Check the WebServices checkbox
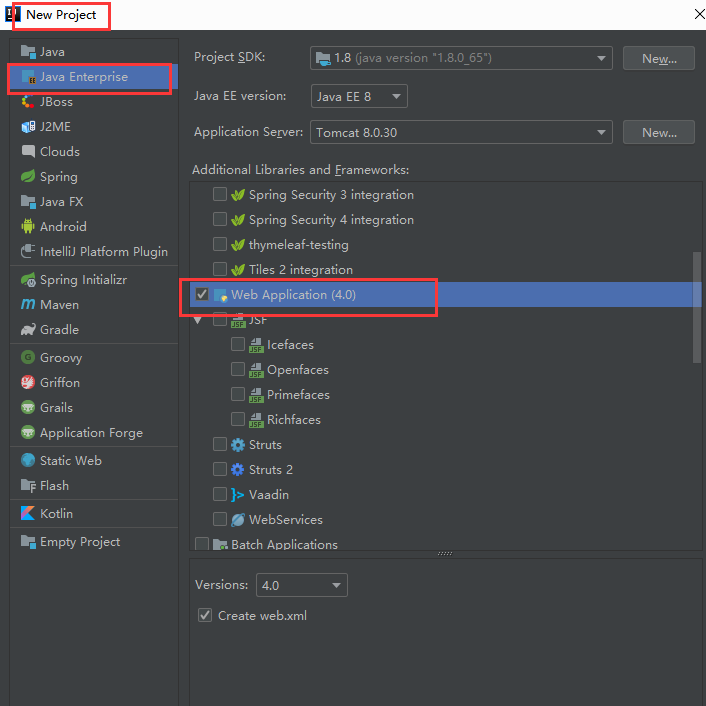 pos(220,519)
